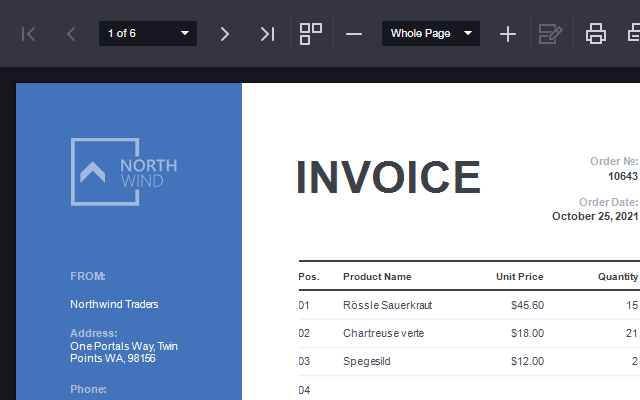Image resolution: width=640 pixels, height=400 pixels.
Task: Expand the Whole Page zoom dropdown arrow
Action: point(468,34)
